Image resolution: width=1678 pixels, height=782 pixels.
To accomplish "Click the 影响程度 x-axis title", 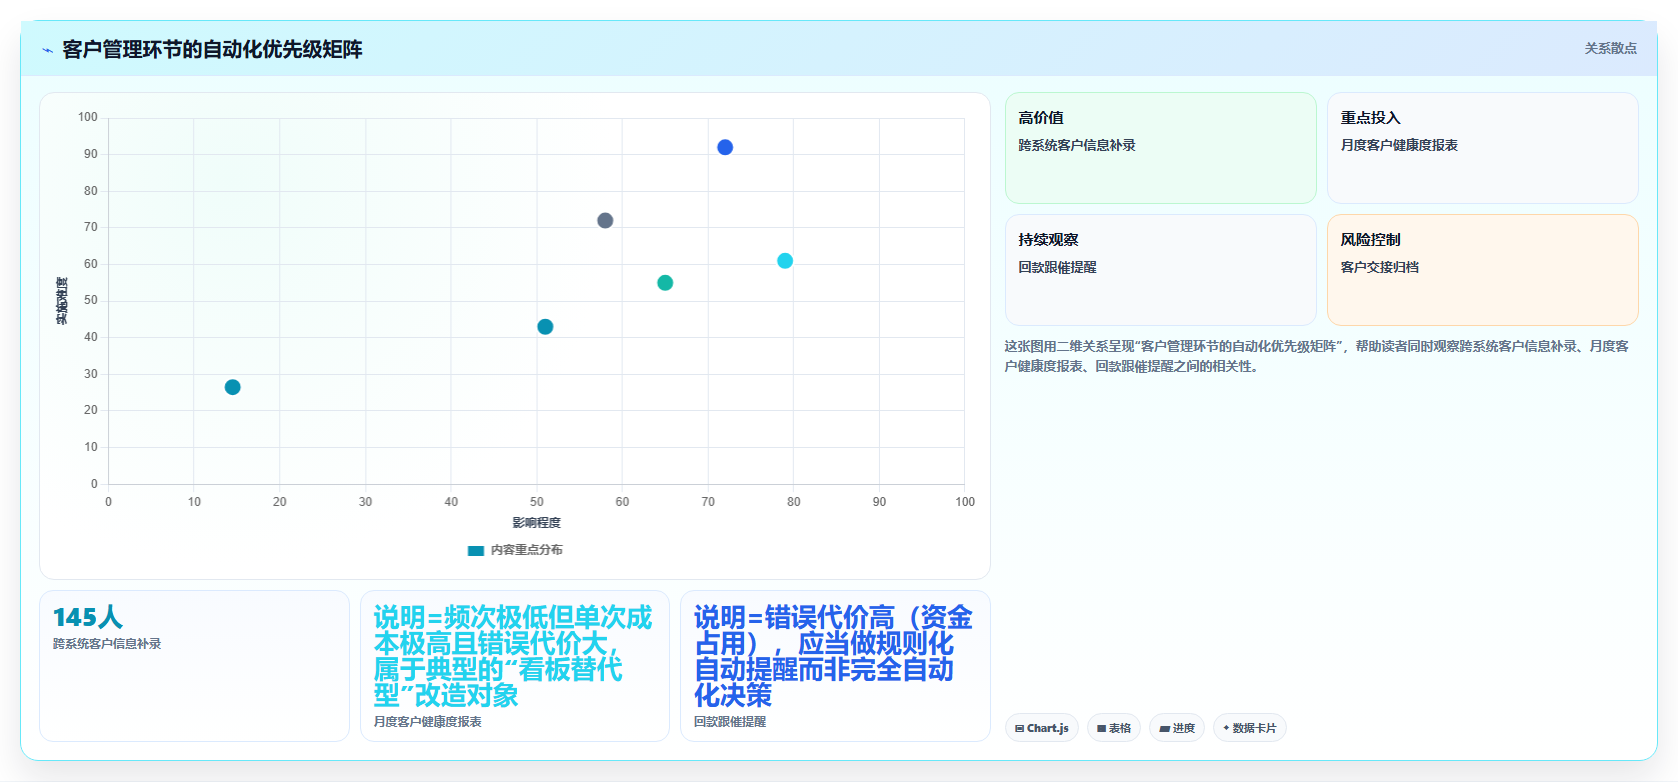I will (x=537, y=523).
